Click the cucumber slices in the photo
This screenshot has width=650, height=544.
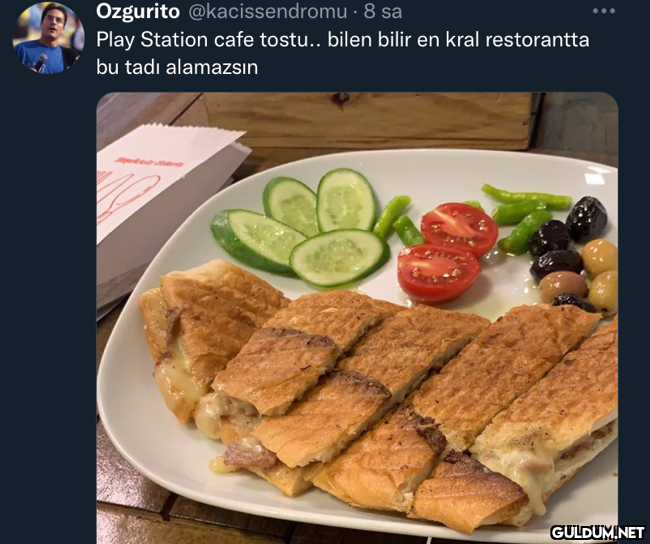pyautogui.click(x=300, y=228)
